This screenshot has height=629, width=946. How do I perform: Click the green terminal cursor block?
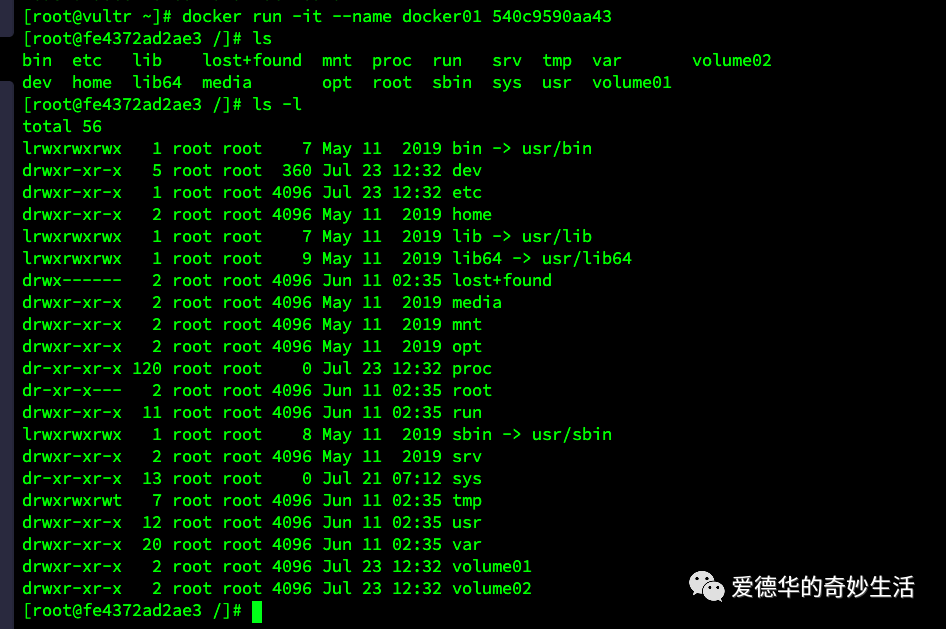[257, 612]
